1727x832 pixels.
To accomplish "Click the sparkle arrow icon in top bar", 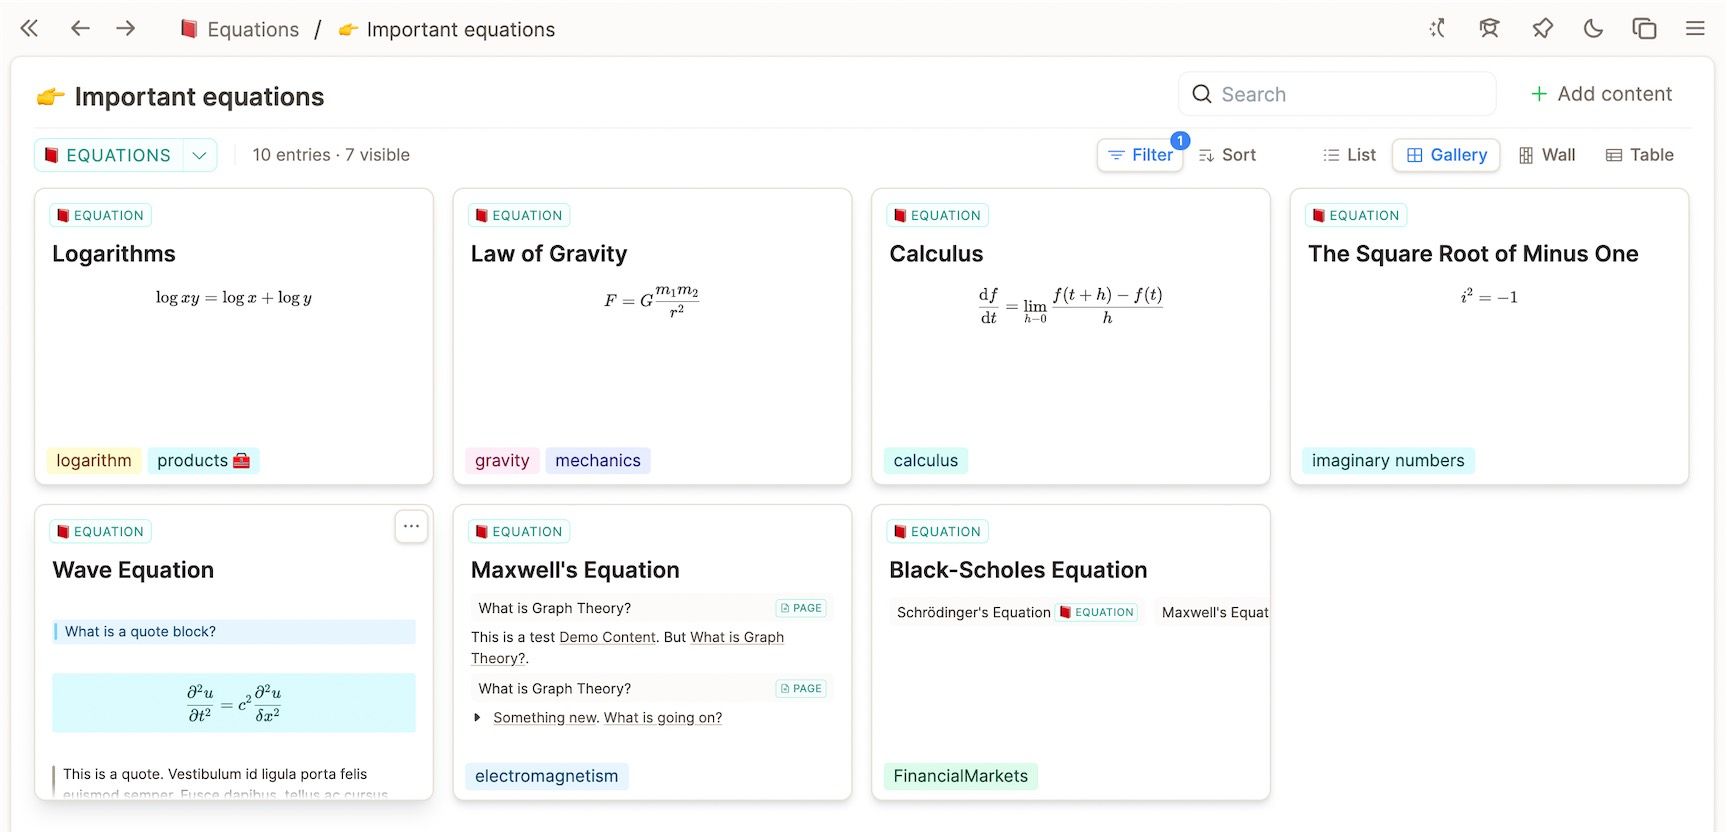I will 1437,29.
